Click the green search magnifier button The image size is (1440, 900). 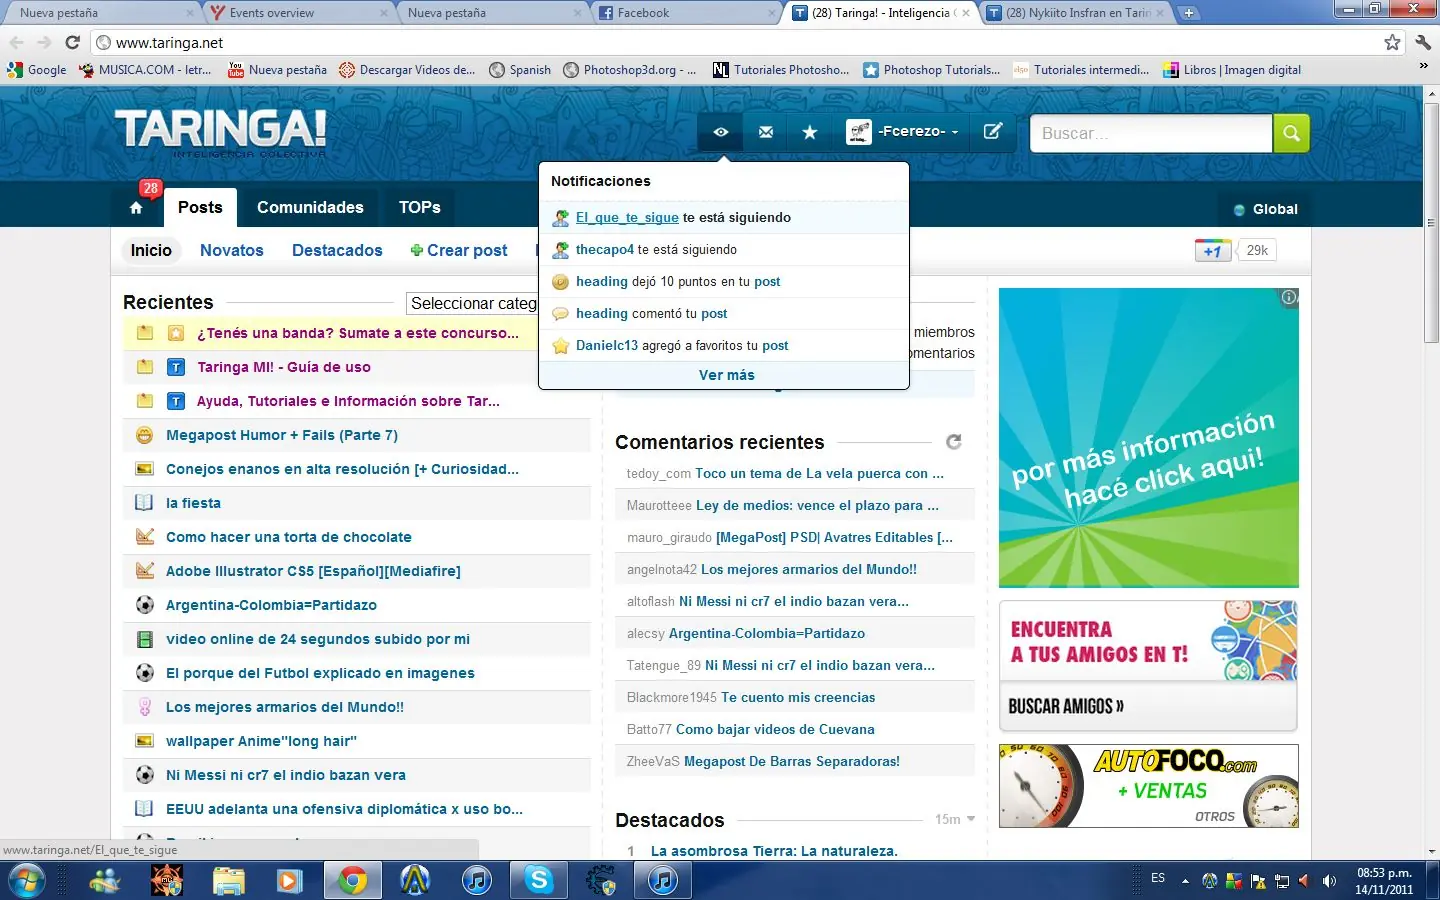1291,133
